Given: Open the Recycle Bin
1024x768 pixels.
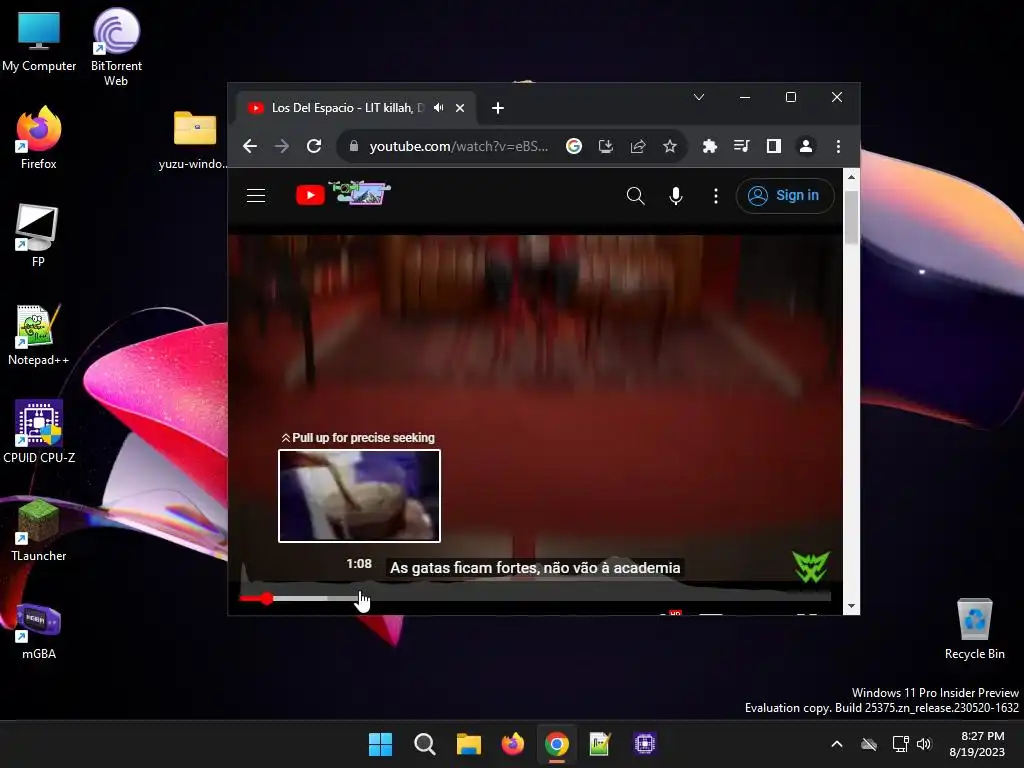Looking at the screenshot, I should point(974,628).
